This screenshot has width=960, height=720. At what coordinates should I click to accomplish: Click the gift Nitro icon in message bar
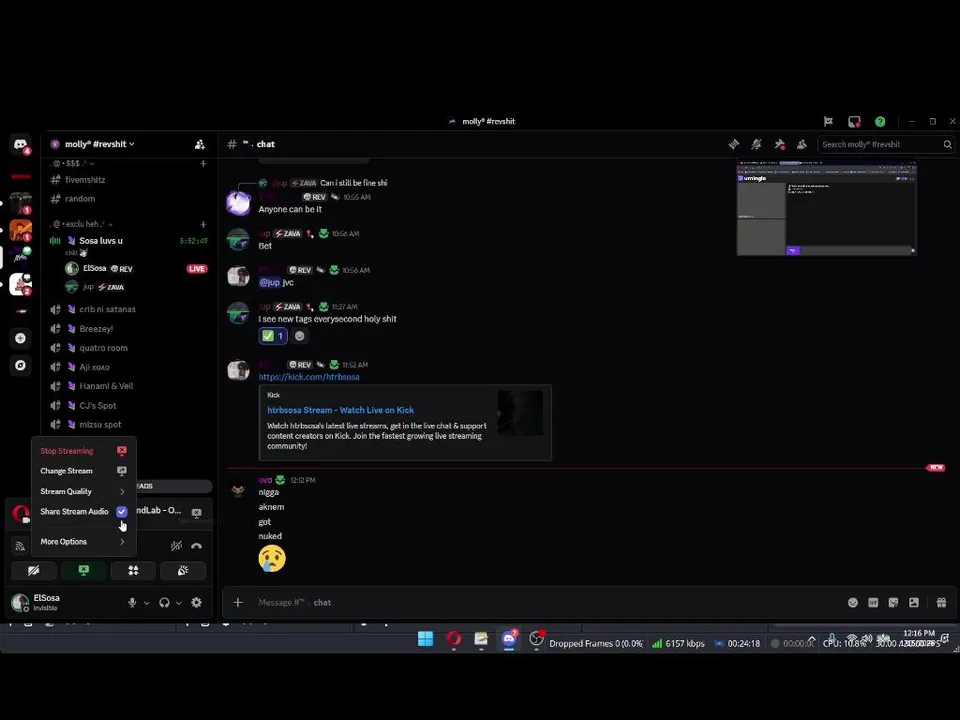tap(942, 602)
